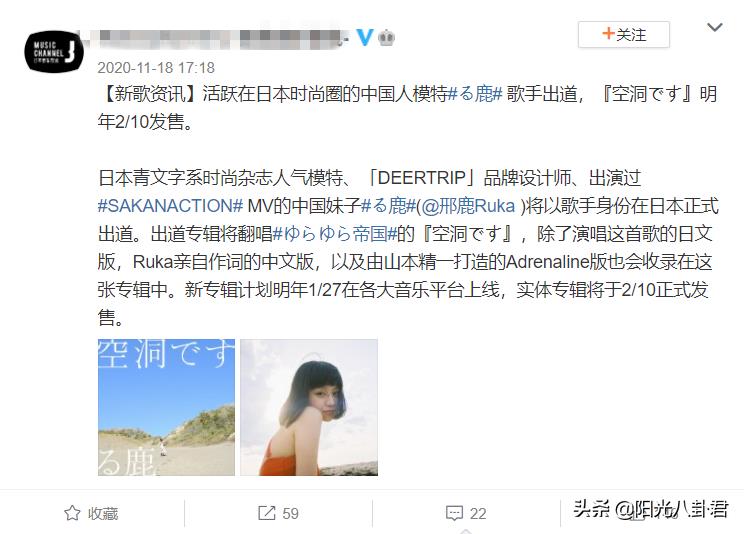
Task: Open the 空洞です album cover thumbnail
Action: point(166,407)
